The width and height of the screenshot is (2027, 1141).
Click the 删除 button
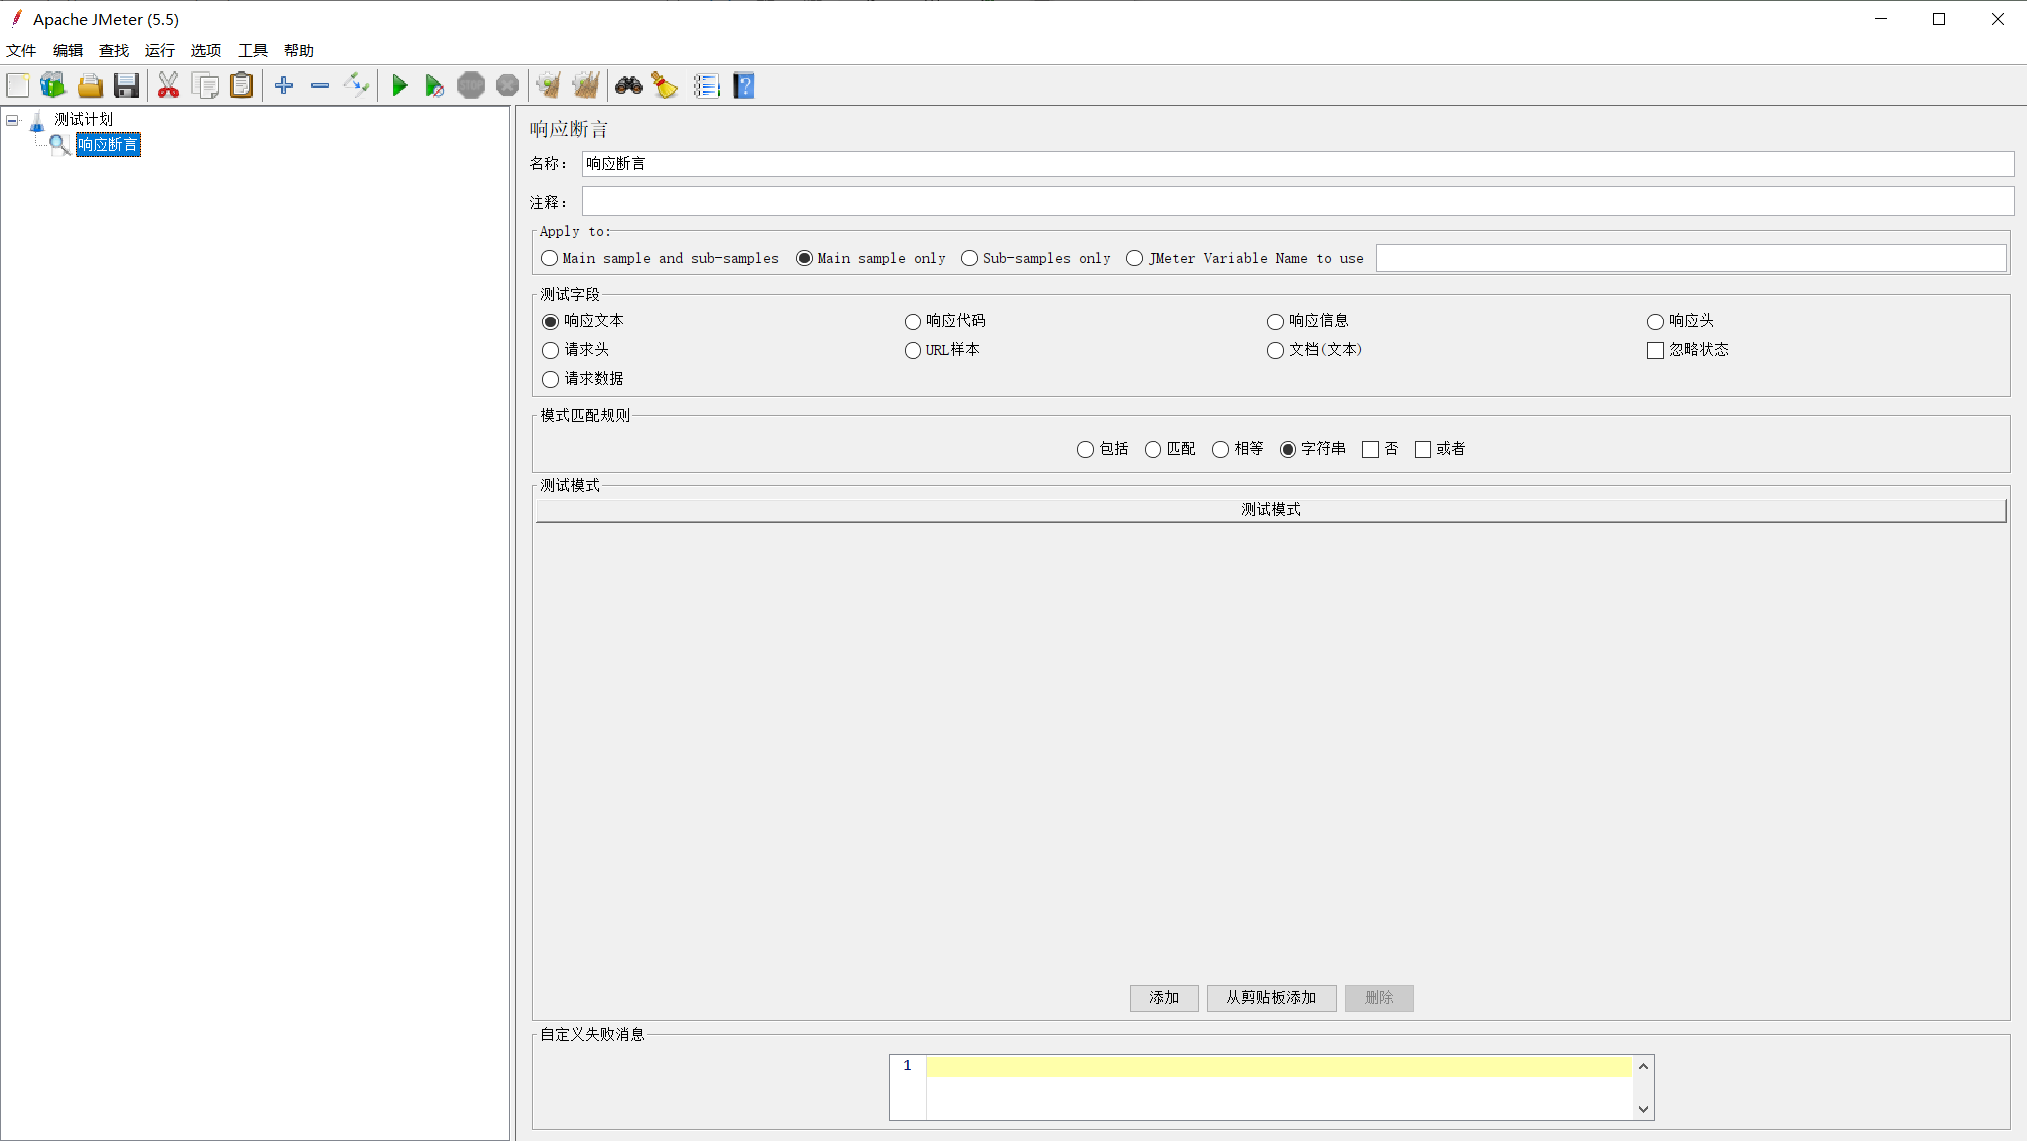1379,998
